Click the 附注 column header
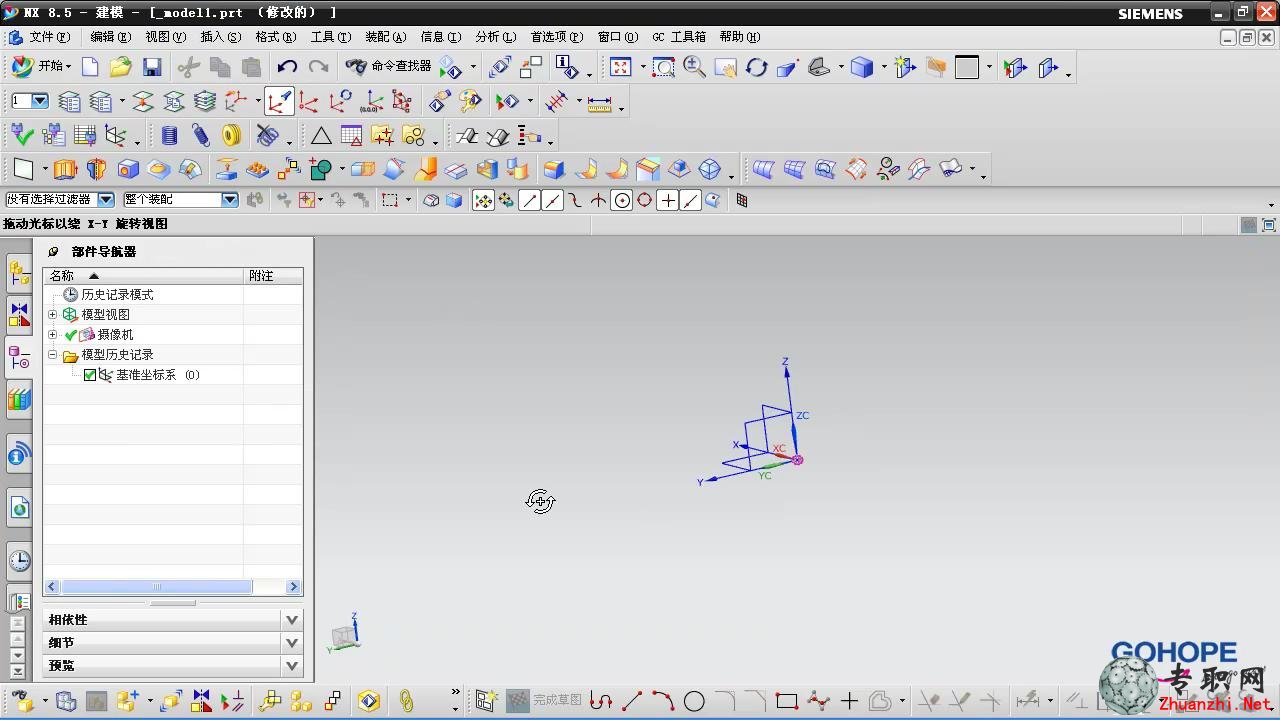1280x720 pixels. (x=273, y=275)
